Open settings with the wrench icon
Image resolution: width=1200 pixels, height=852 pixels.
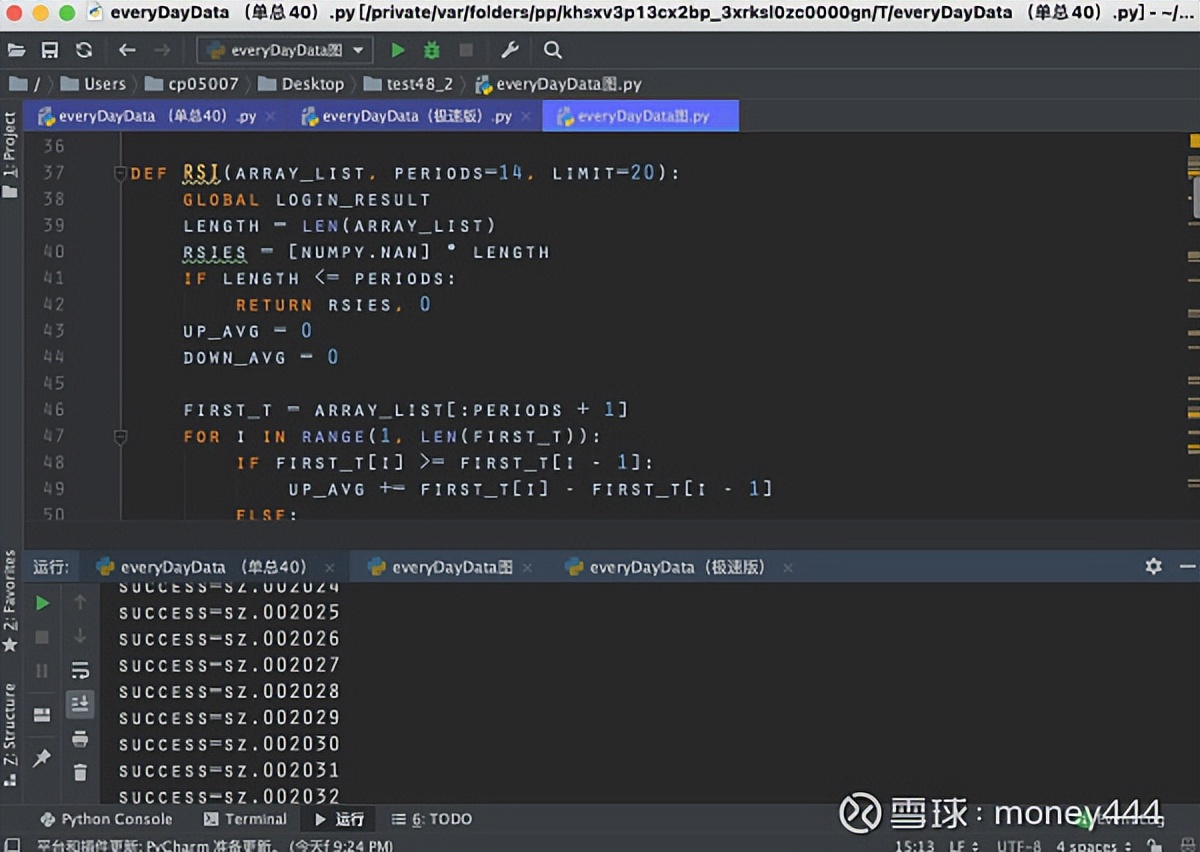(509, 50)
